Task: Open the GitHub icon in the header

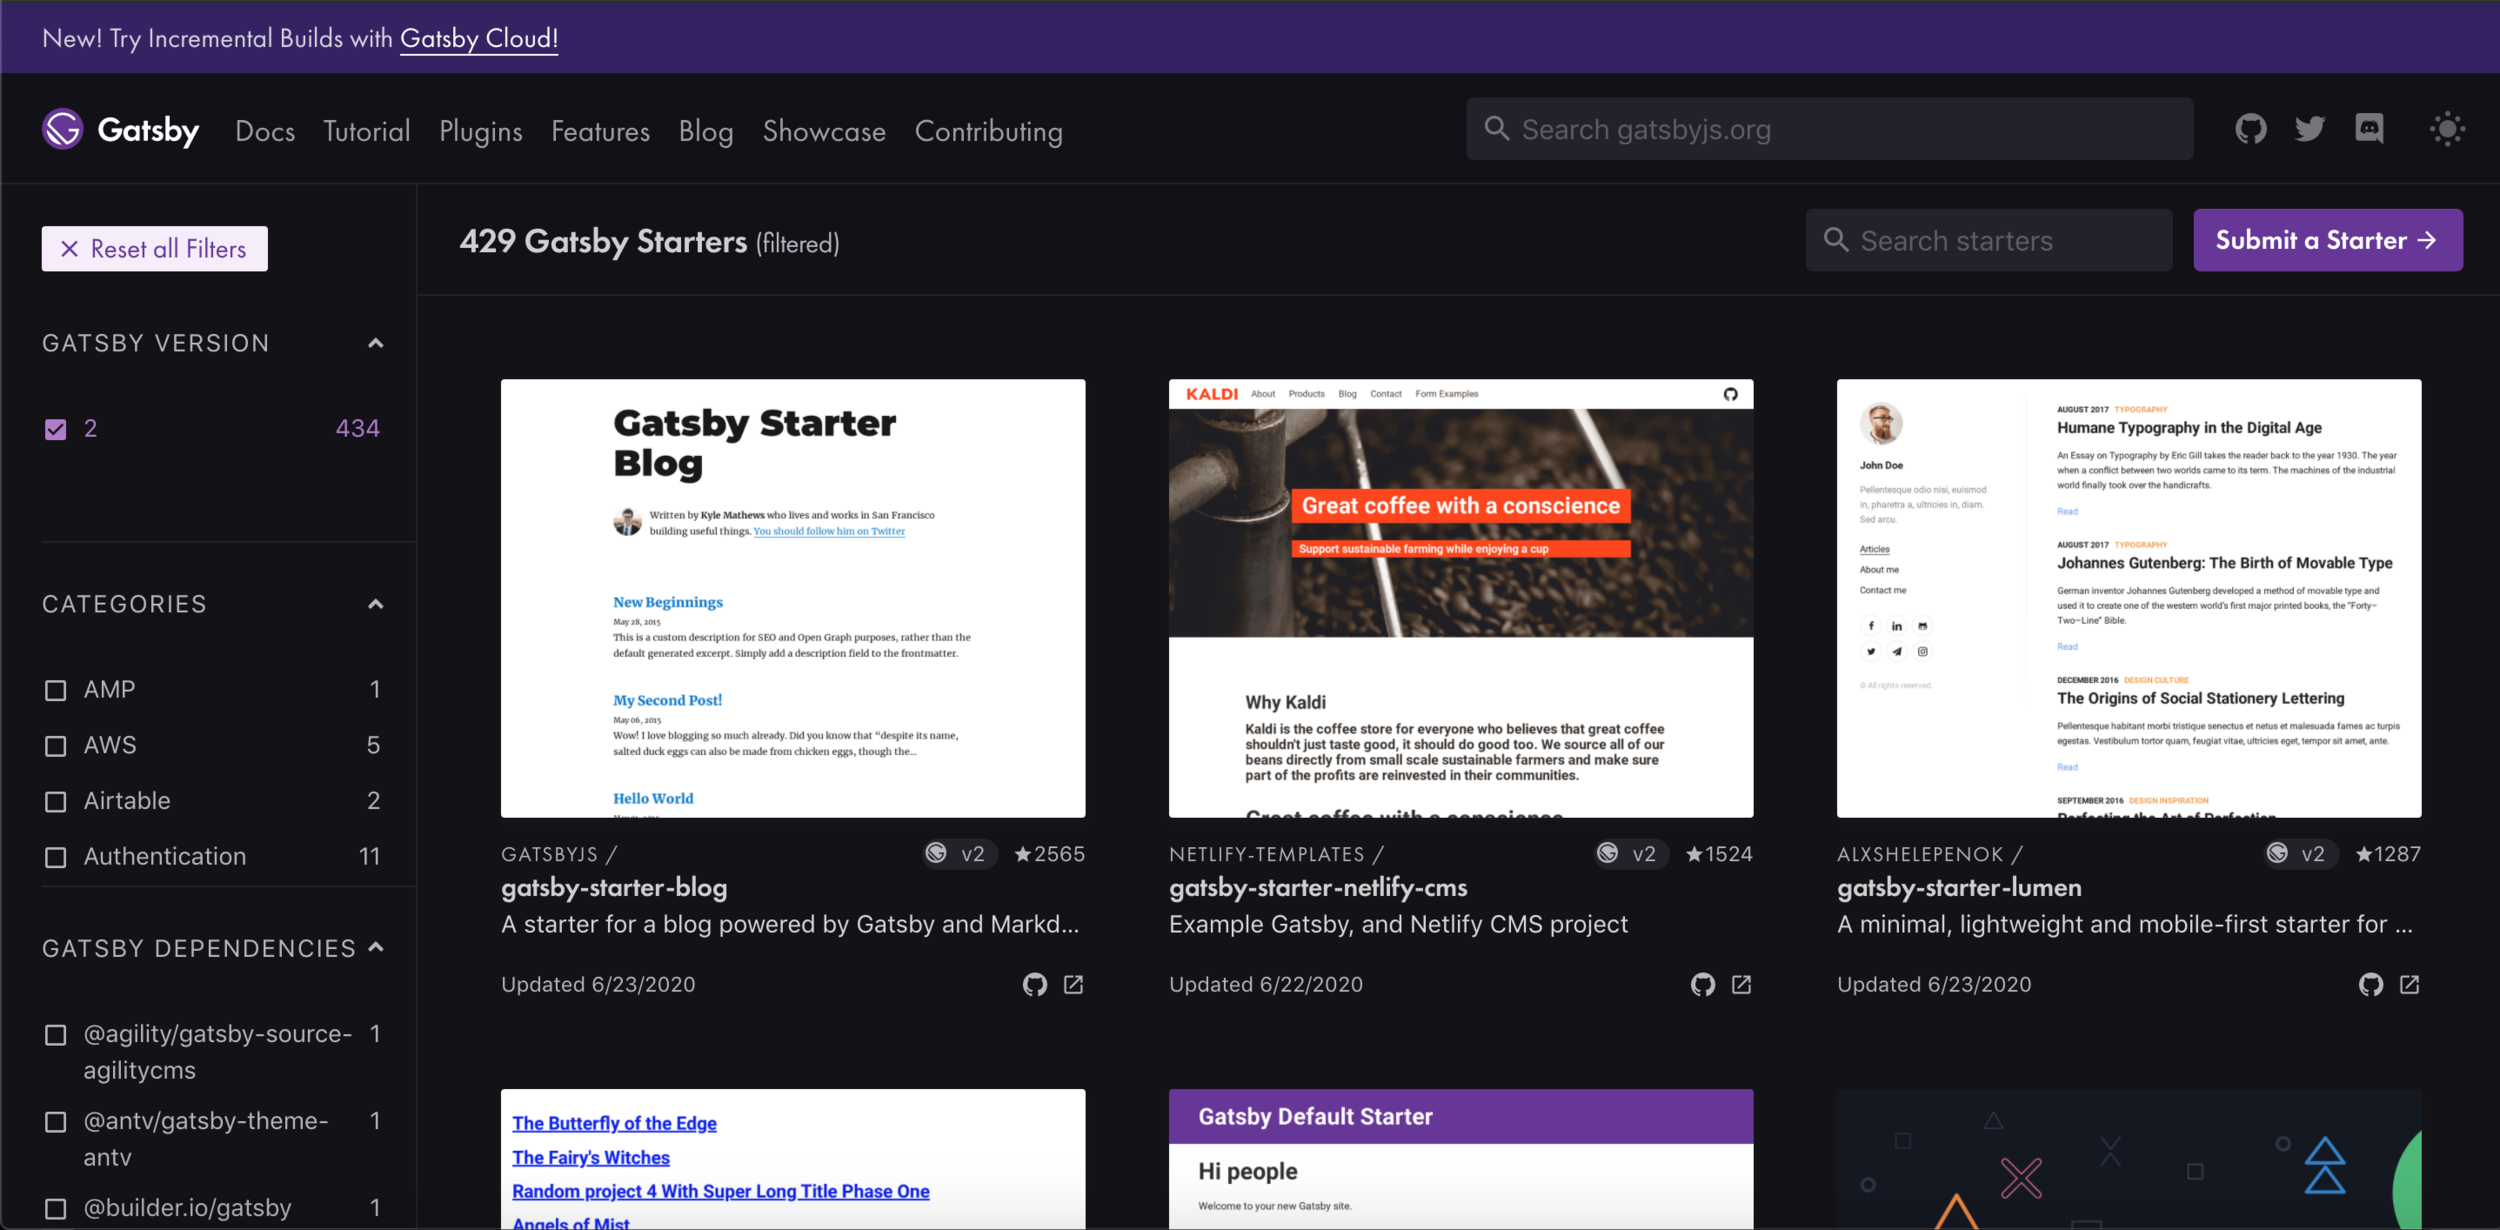Action: tap(2250, 129)
